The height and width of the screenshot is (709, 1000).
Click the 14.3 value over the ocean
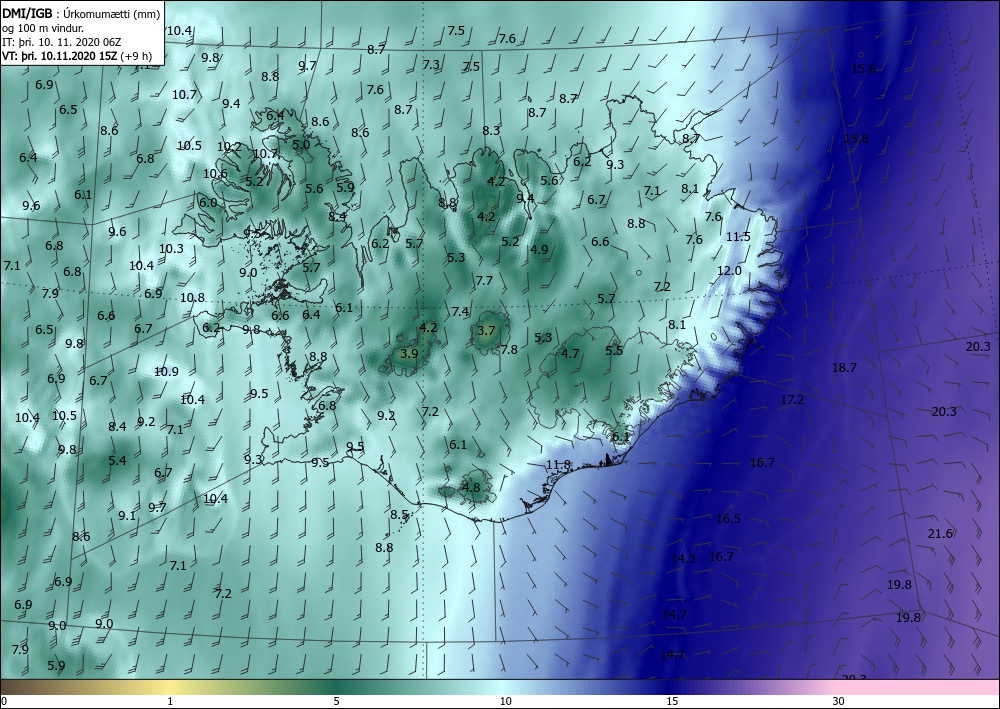(683, 559)
